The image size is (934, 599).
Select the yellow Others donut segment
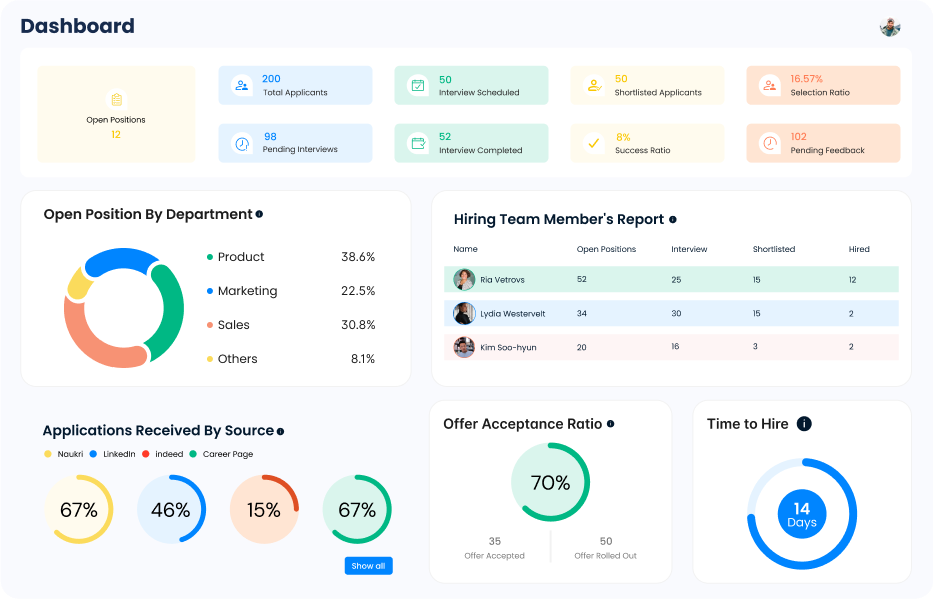coord(79,284)
